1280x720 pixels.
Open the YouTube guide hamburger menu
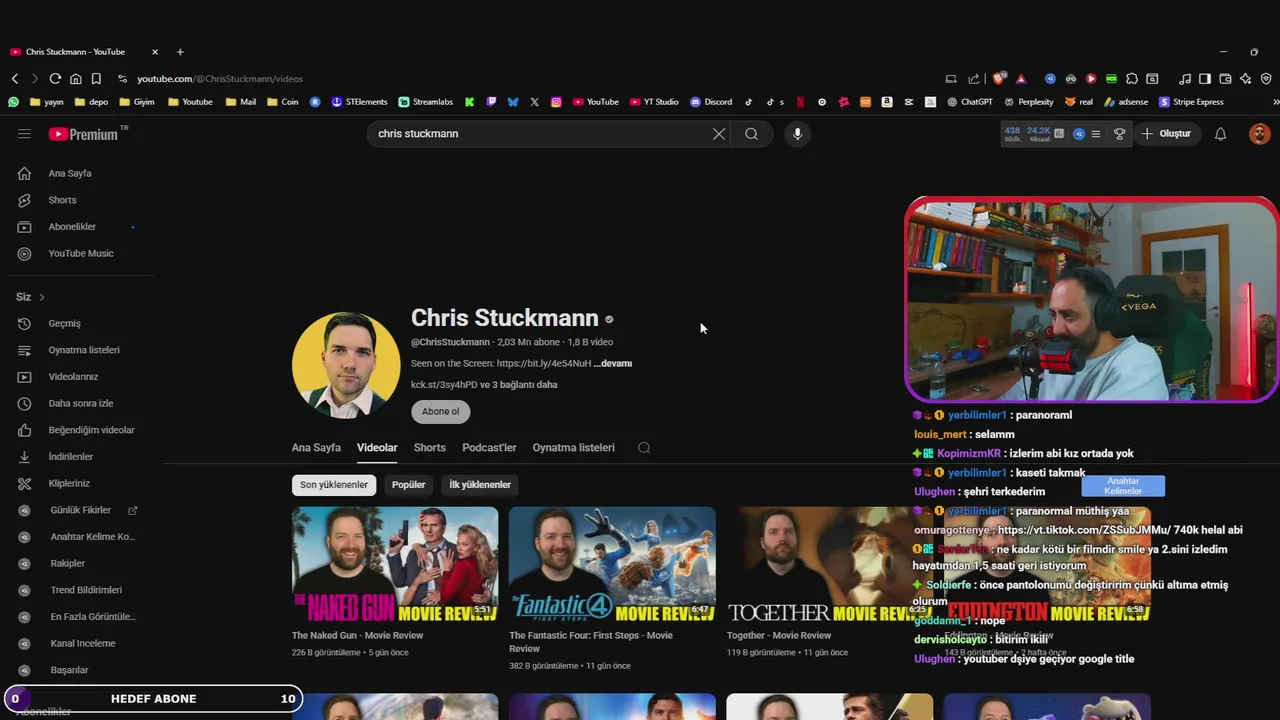tap(24, 133)
